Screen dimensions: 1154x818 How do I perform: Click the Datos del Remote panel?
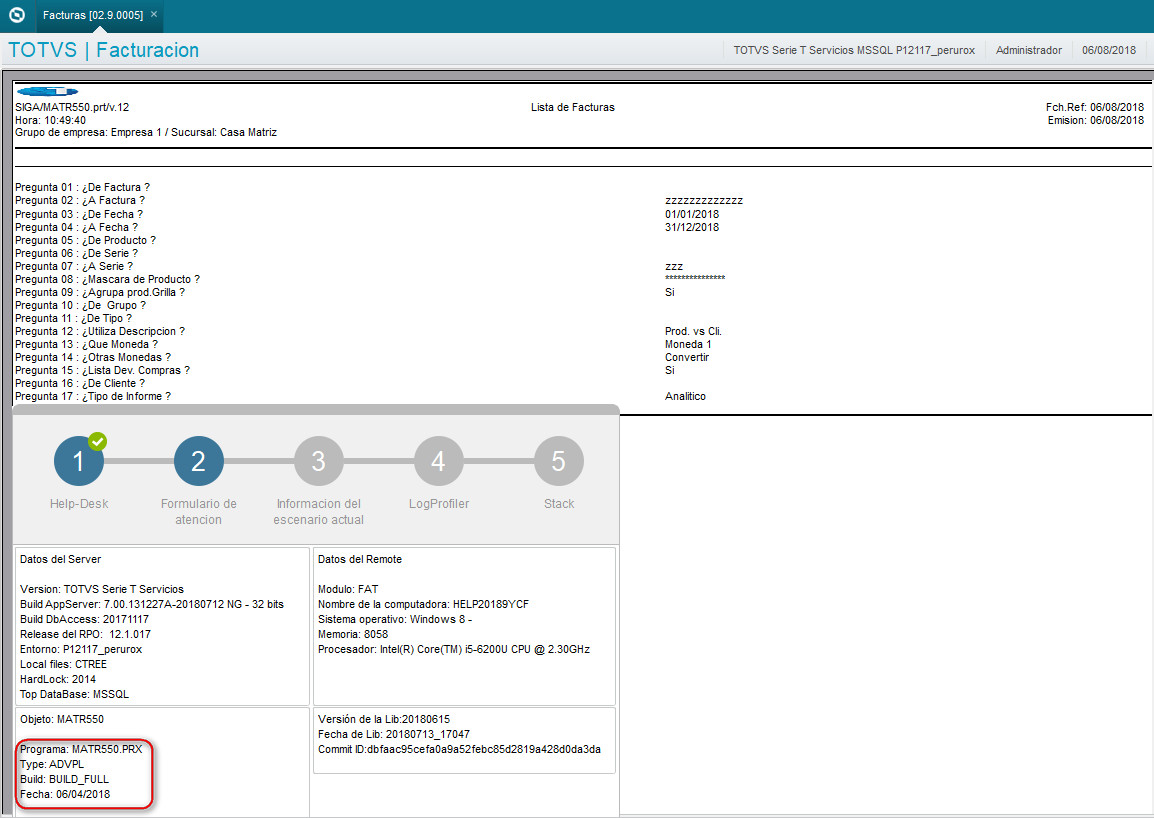[463, 625]
